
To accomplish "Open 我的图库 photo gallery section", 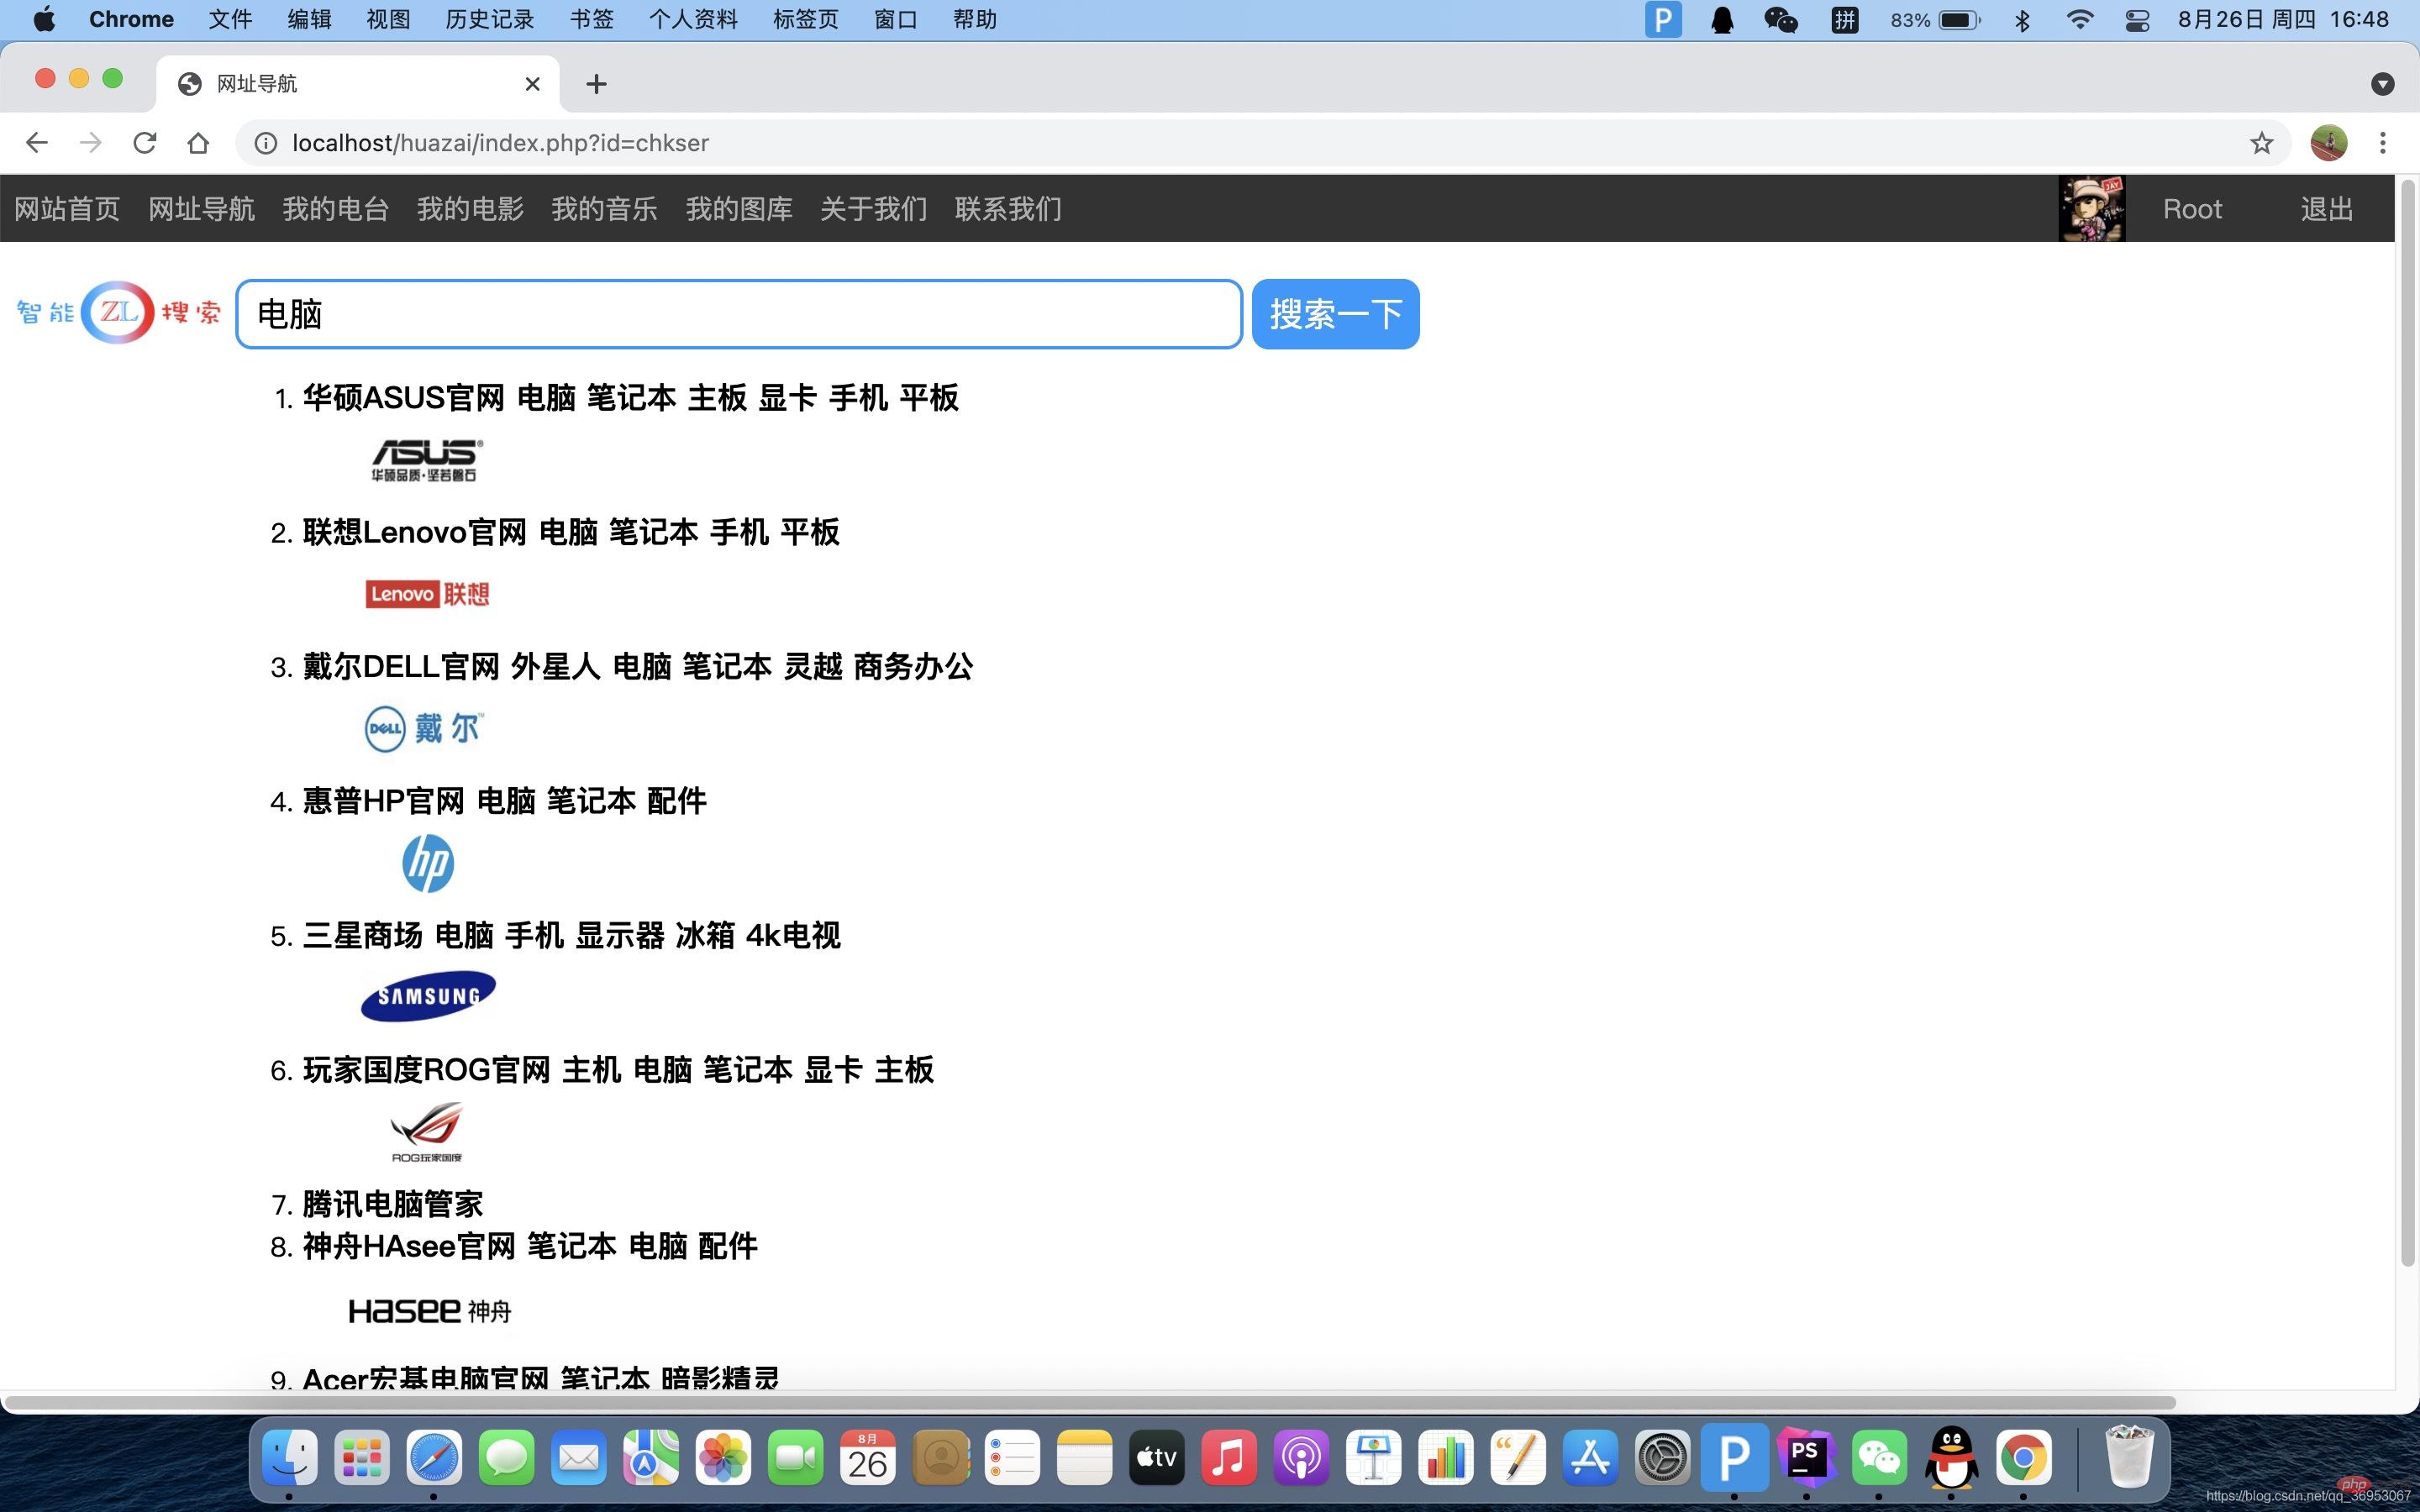I will point(739,209).
